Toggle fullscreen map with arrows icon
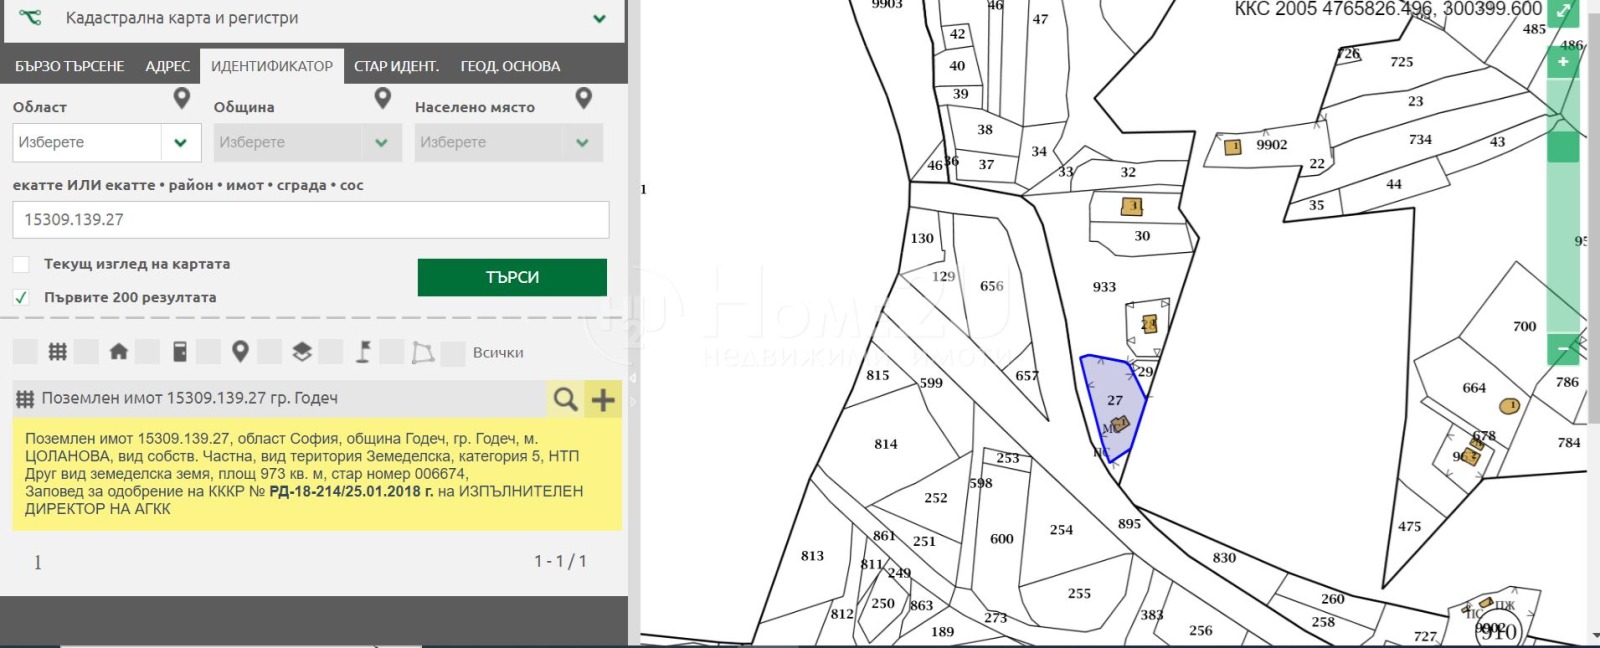 [1562, 12]
